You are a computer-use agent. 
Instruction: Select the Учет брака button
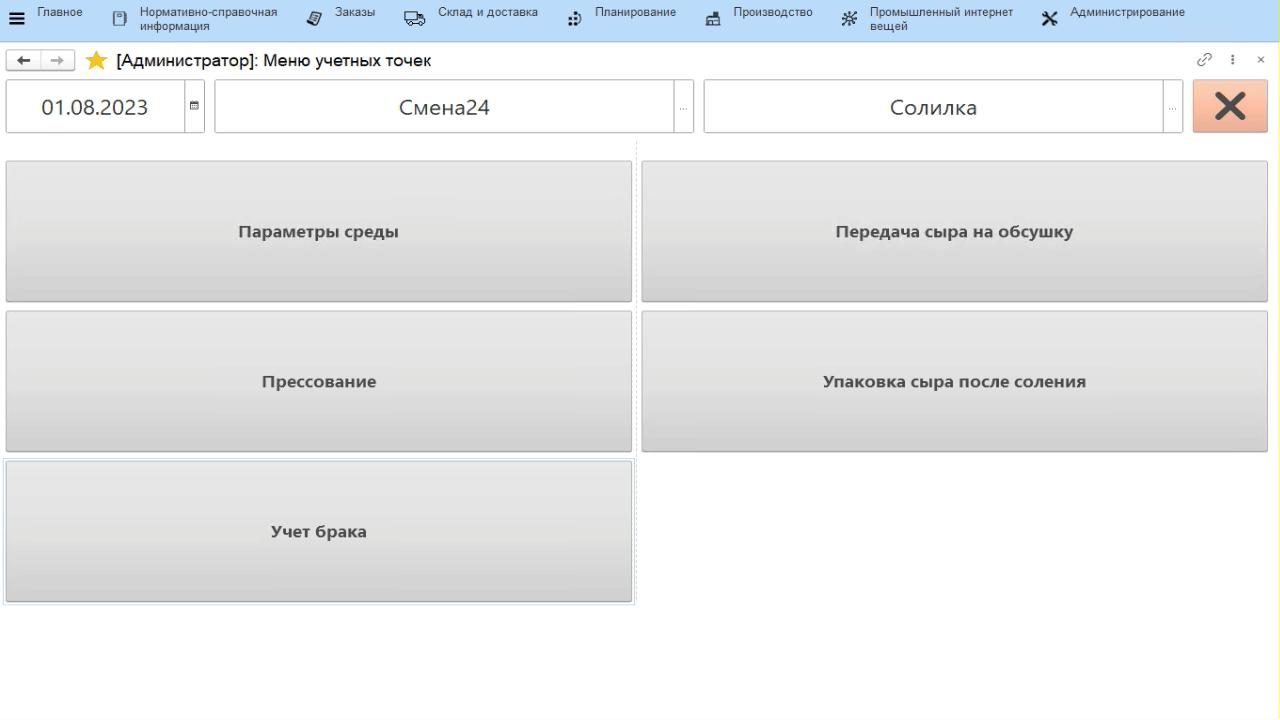[x=319, y=532]
